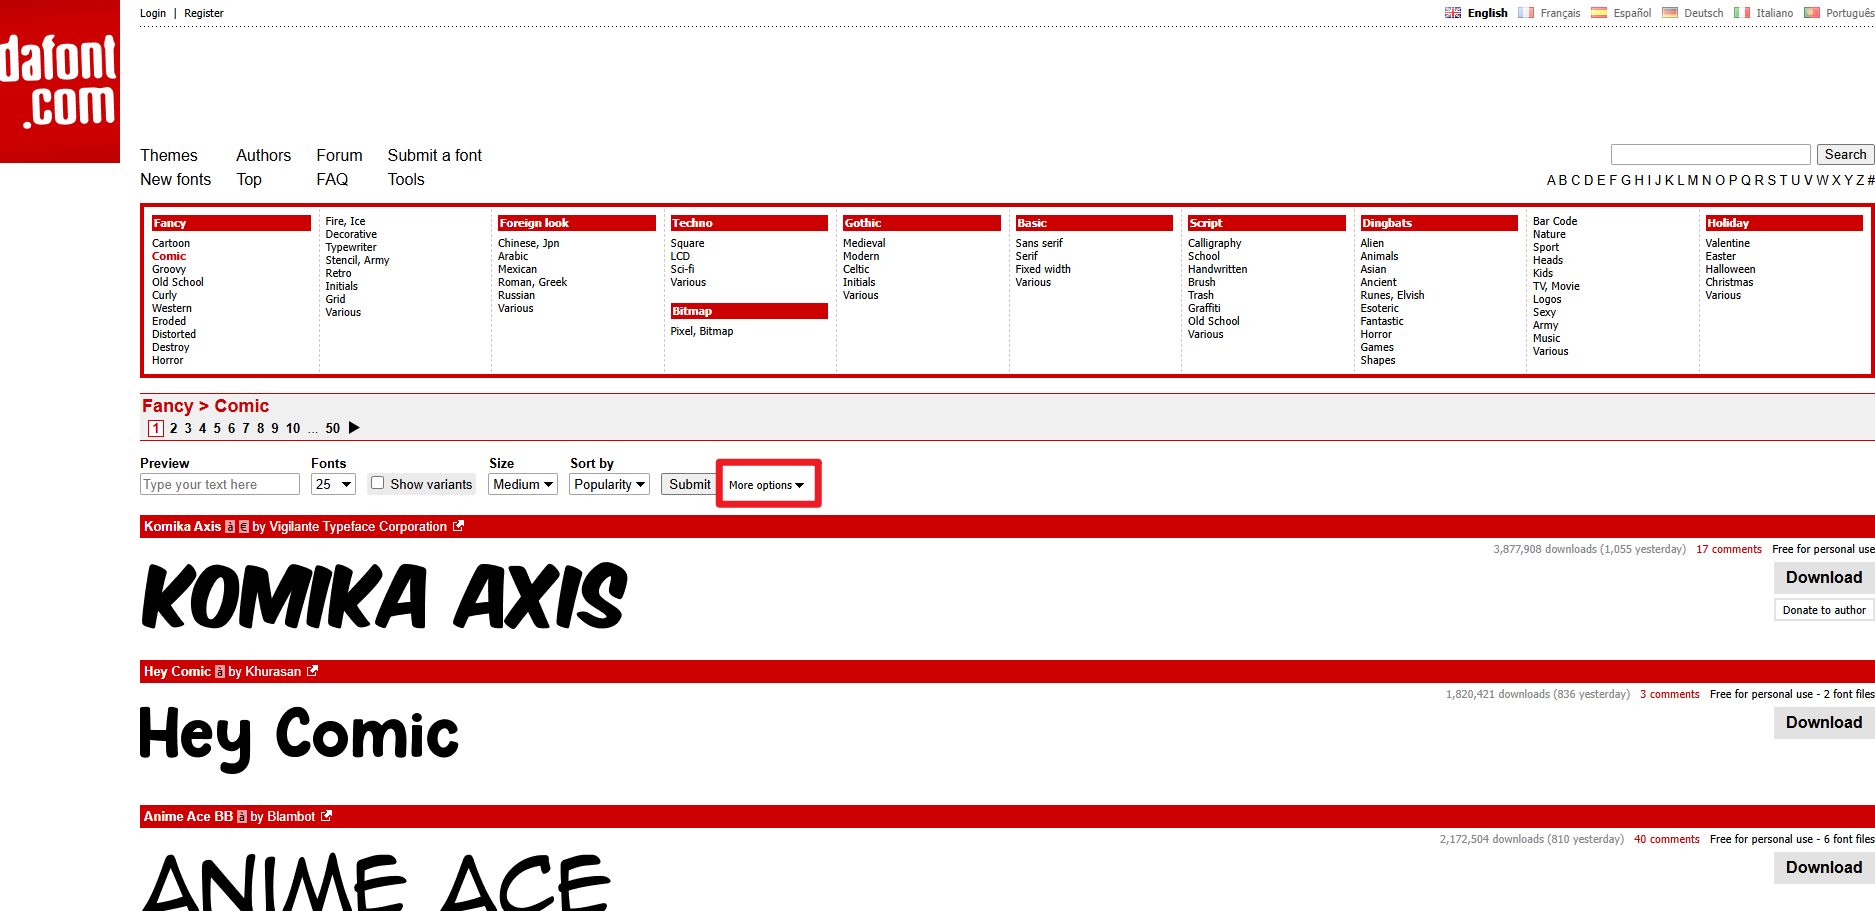
Task: Go to page 50
Action: (x=333, y=428)
